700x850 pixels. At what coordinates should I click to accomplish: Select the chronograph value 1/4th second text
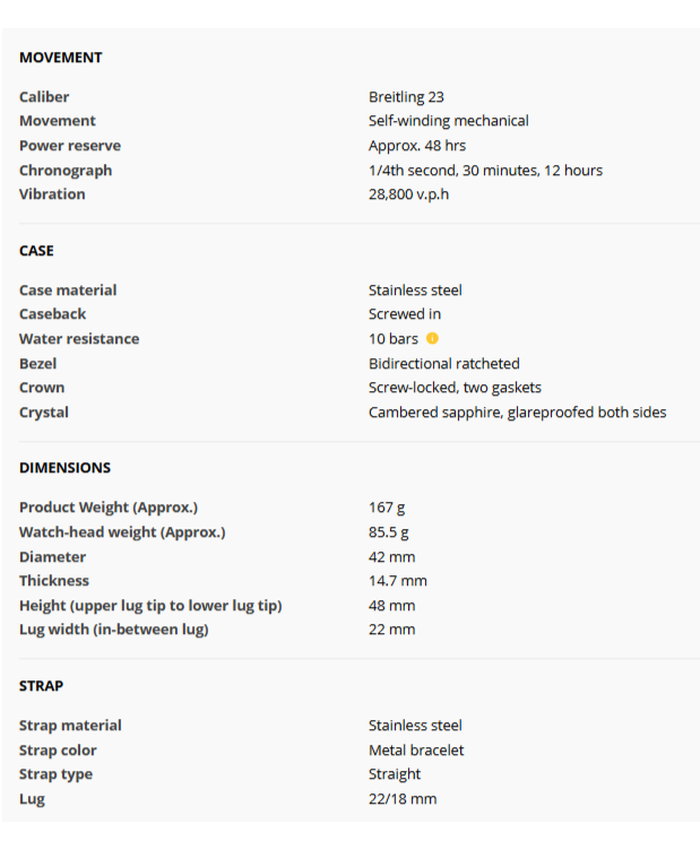(x=485, y=170)
